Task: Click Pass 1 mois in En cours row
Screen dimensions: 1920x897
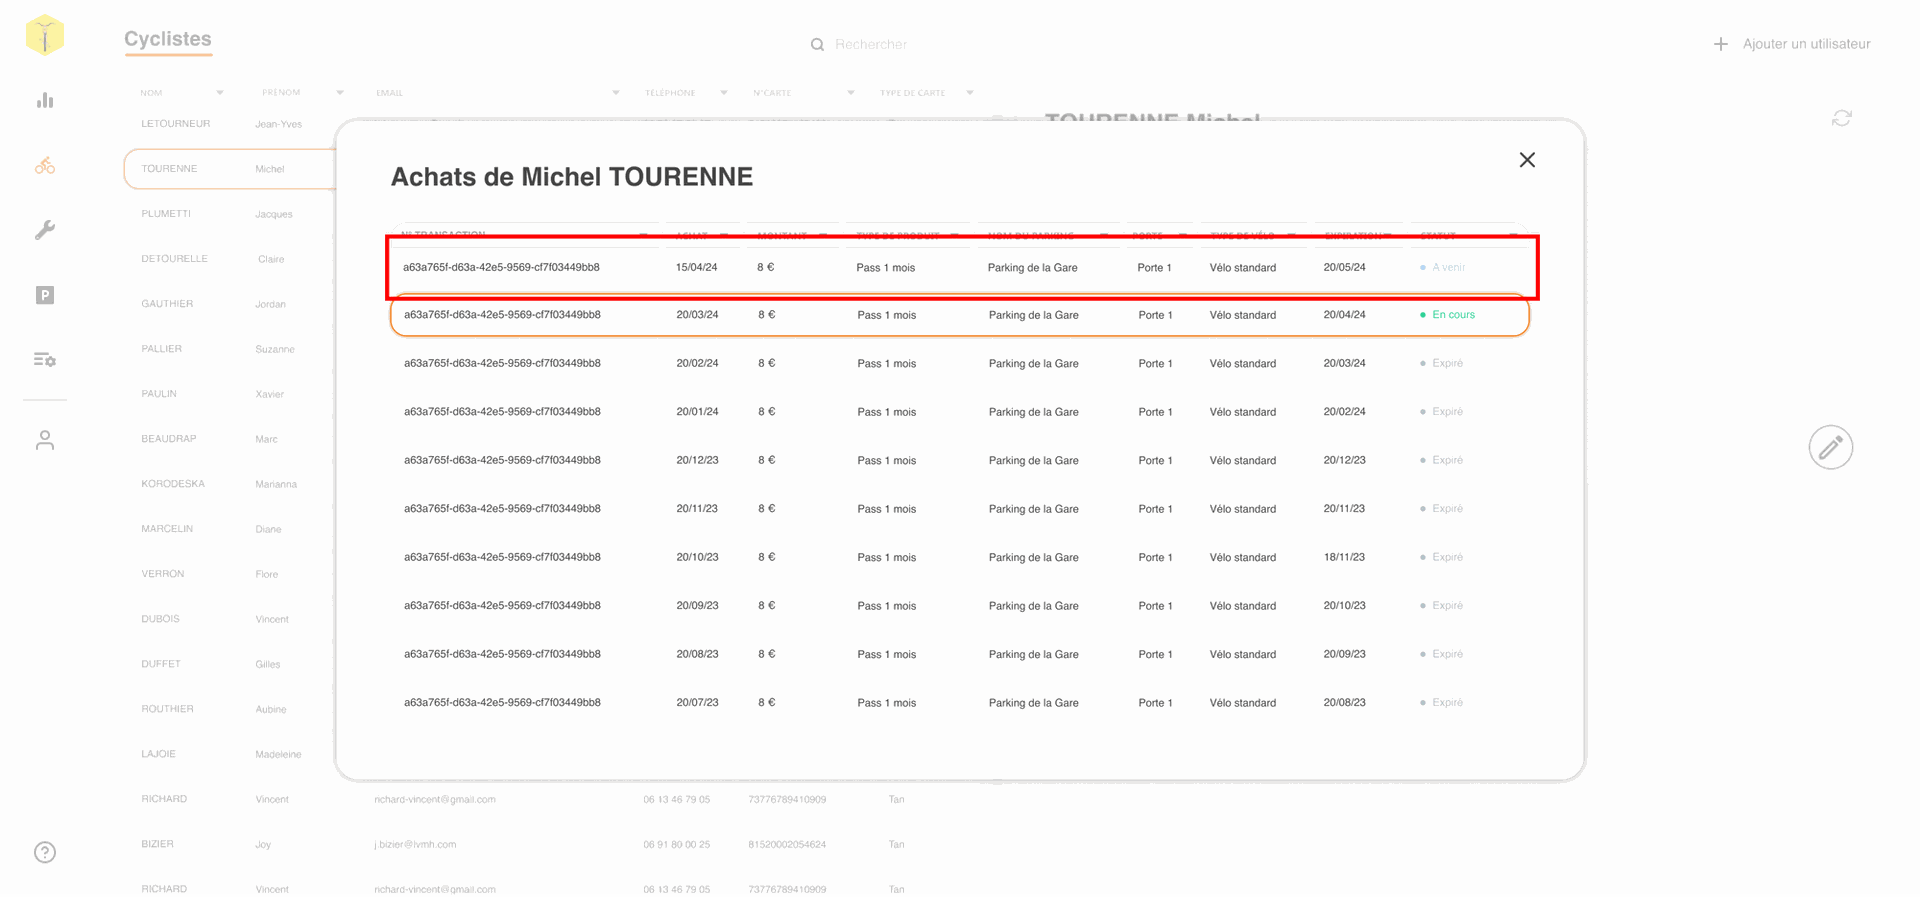Action: click(x=886, y=315)
